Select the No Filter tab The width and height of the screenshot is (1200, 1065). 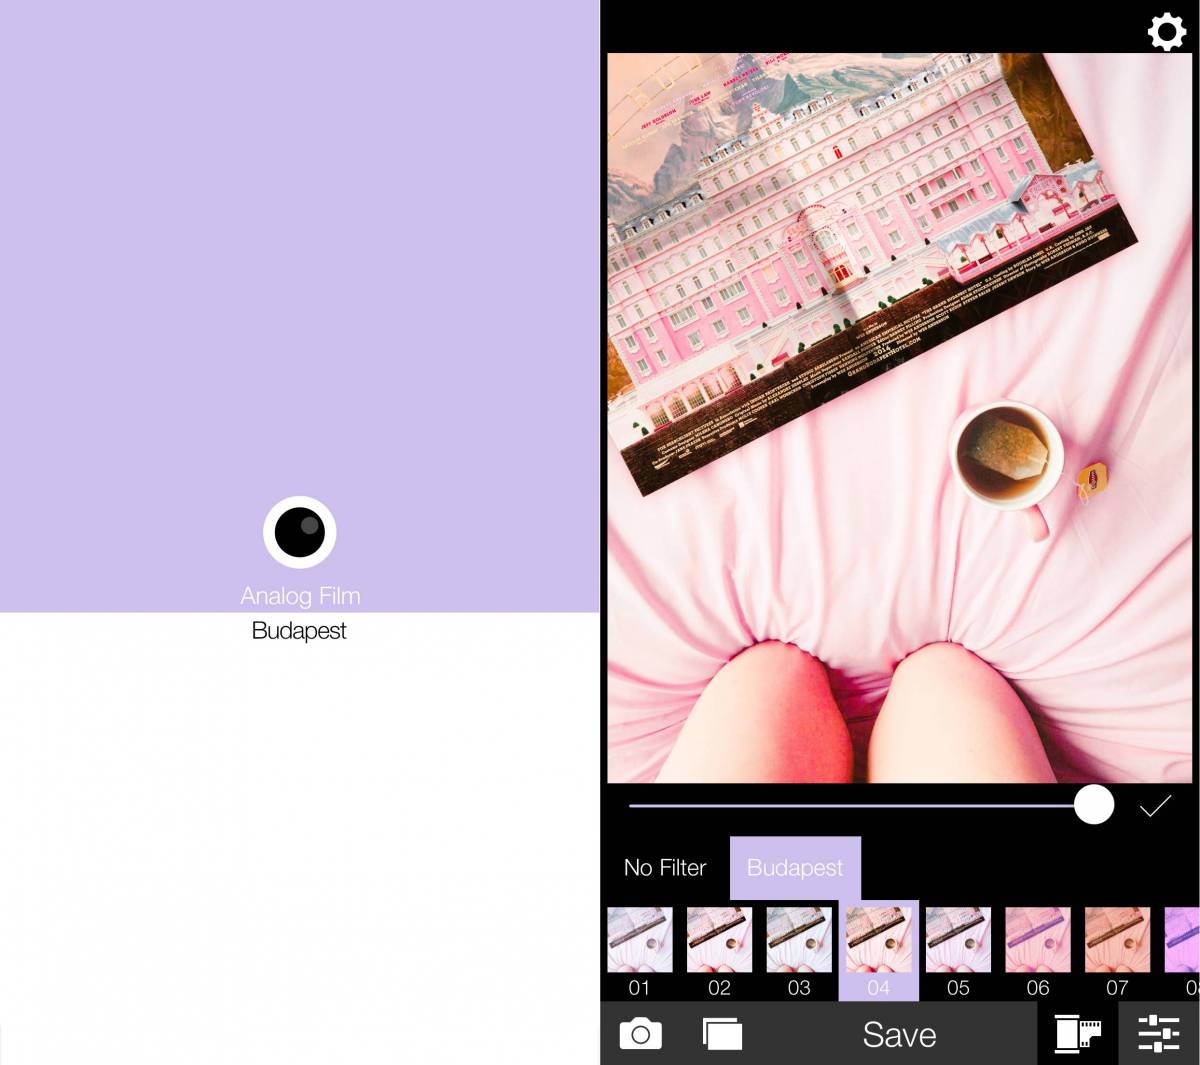[665, 868]
